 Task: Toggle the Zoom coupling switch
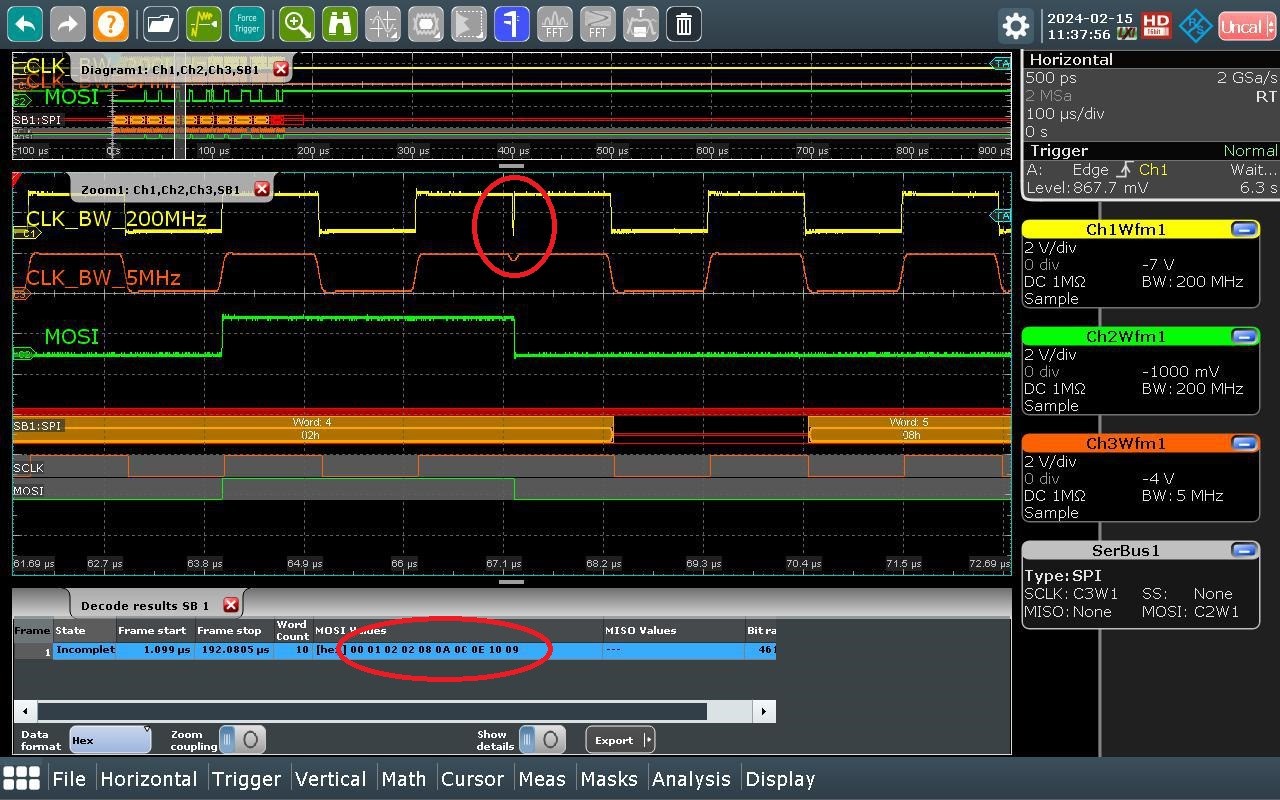point(242,740)
